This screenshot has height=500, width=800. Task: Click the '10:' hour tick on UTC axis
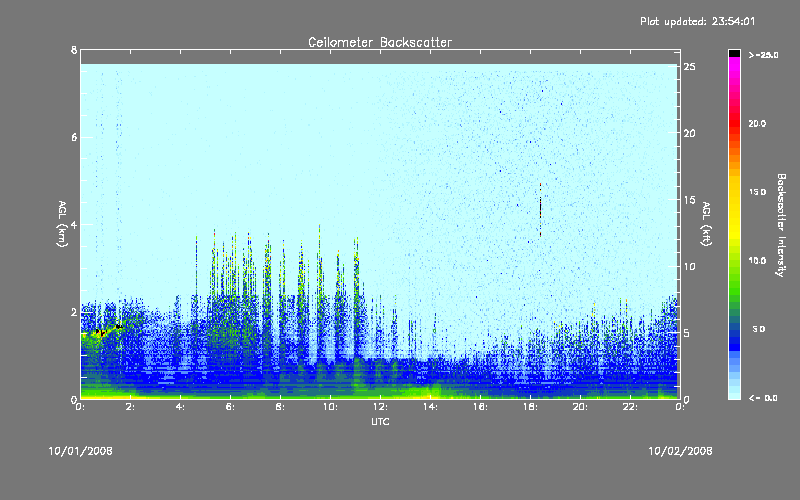click(x=331, y=407)
